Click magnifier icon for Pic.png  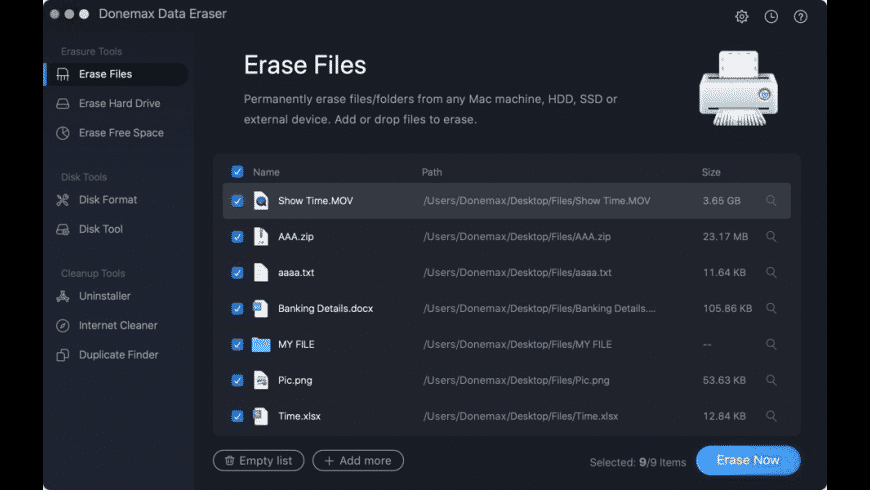coord(771,380)
